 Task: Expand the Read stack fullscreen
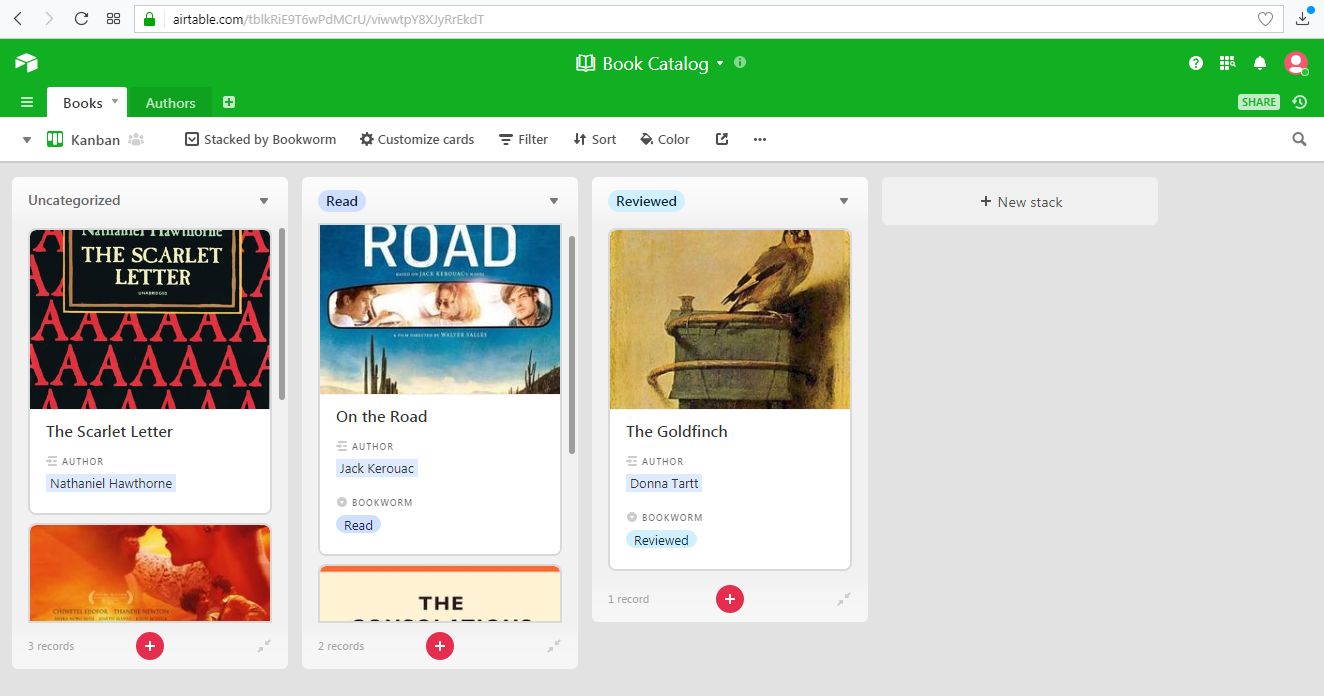click(554, 646)
